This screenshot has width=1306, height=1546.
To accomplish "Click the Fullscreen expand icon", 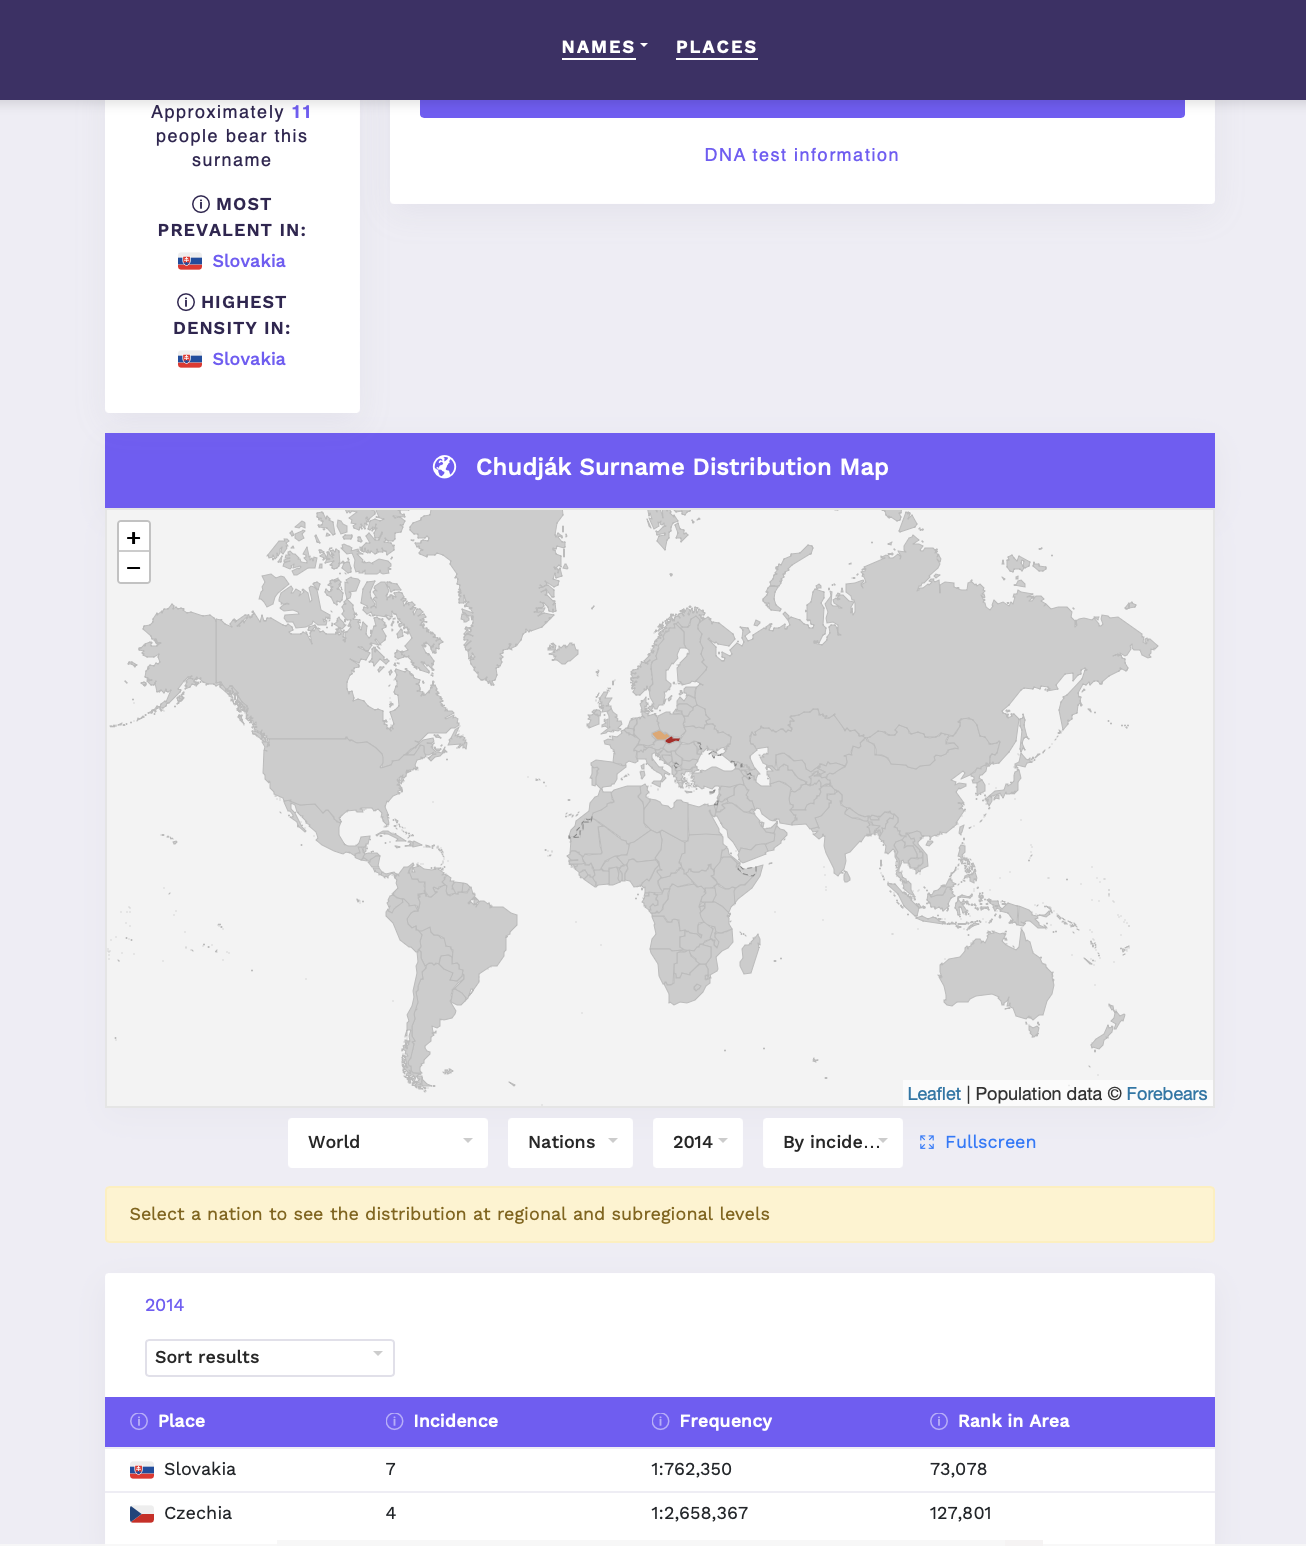I will click(x=927, y=1142).
